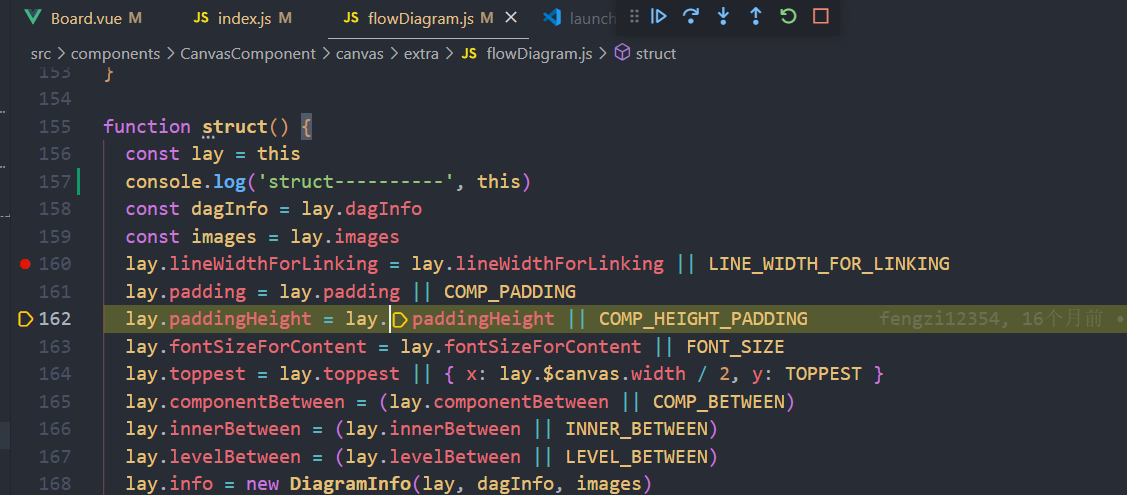Grab the debug toolbar drag handle

coord(633,16)
